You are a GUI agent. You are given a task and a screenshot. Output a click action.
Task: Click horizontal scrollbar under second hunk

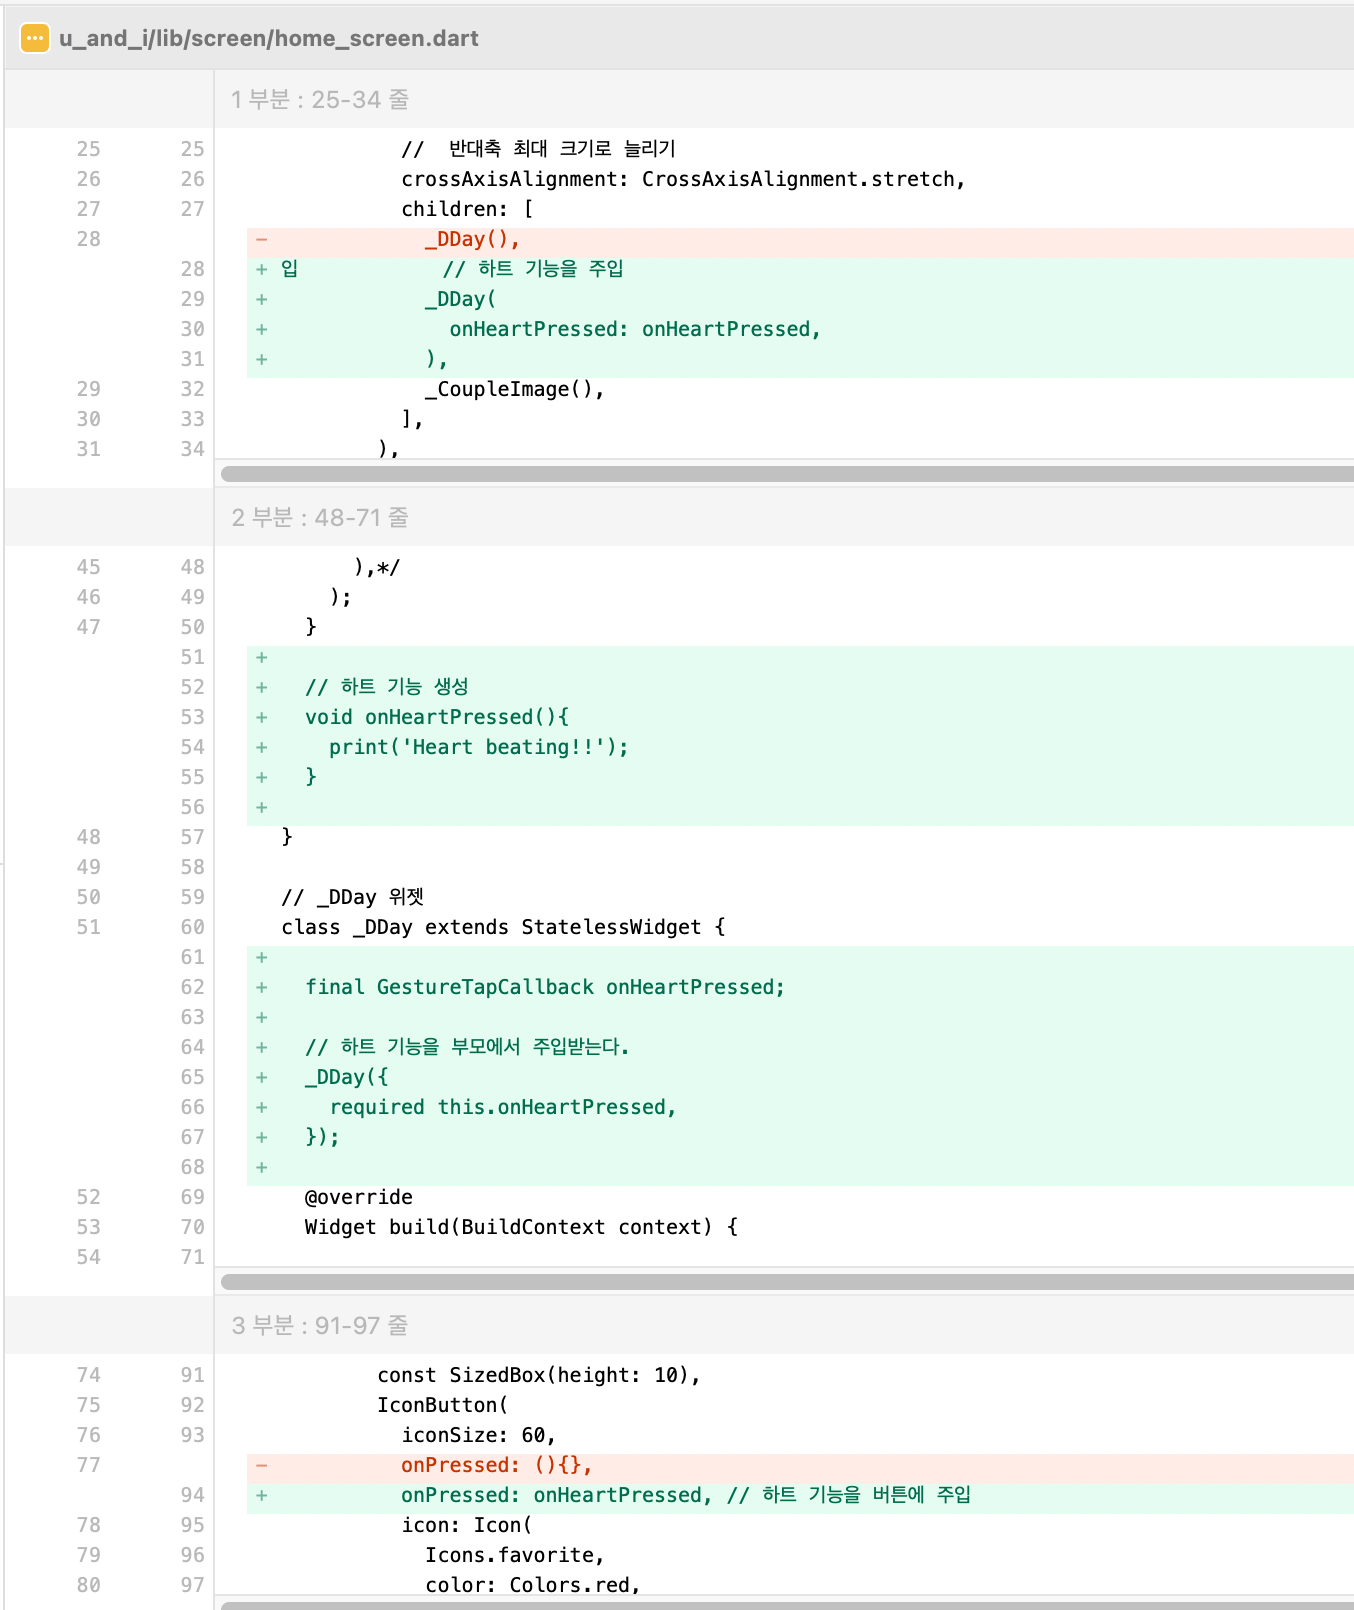point(787,1282)
